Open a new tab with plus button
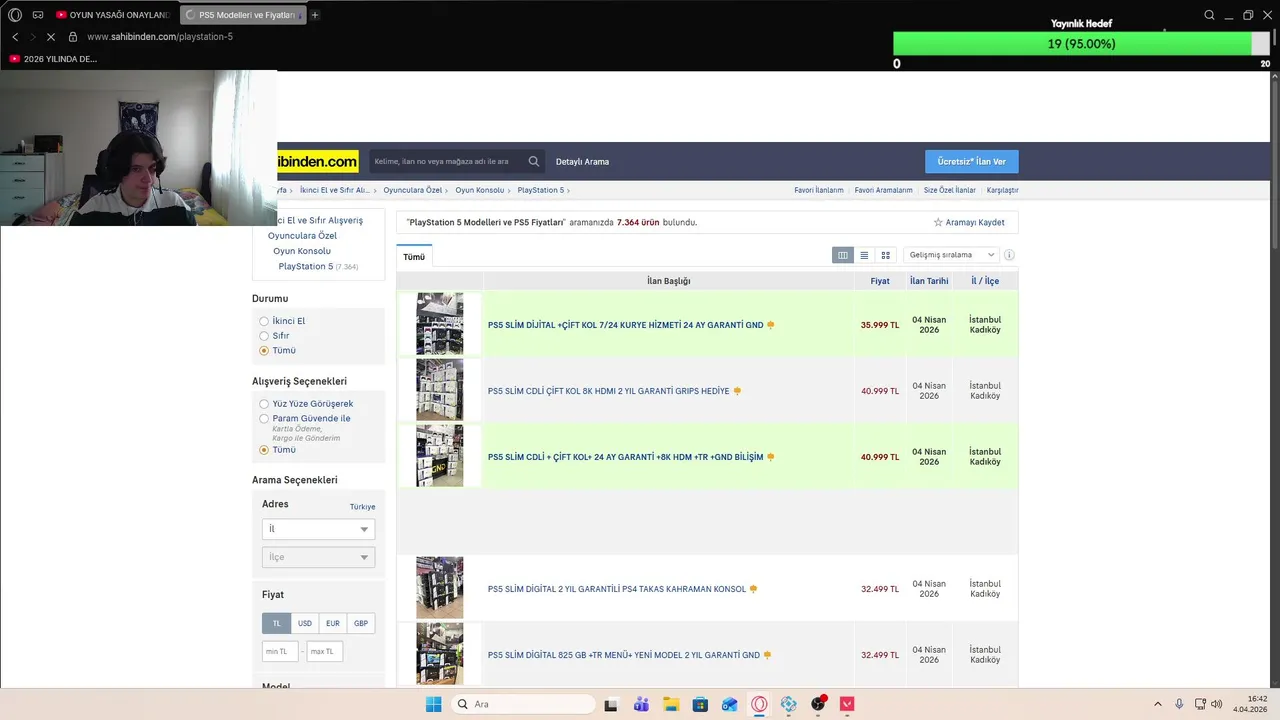 pos(315,15)
